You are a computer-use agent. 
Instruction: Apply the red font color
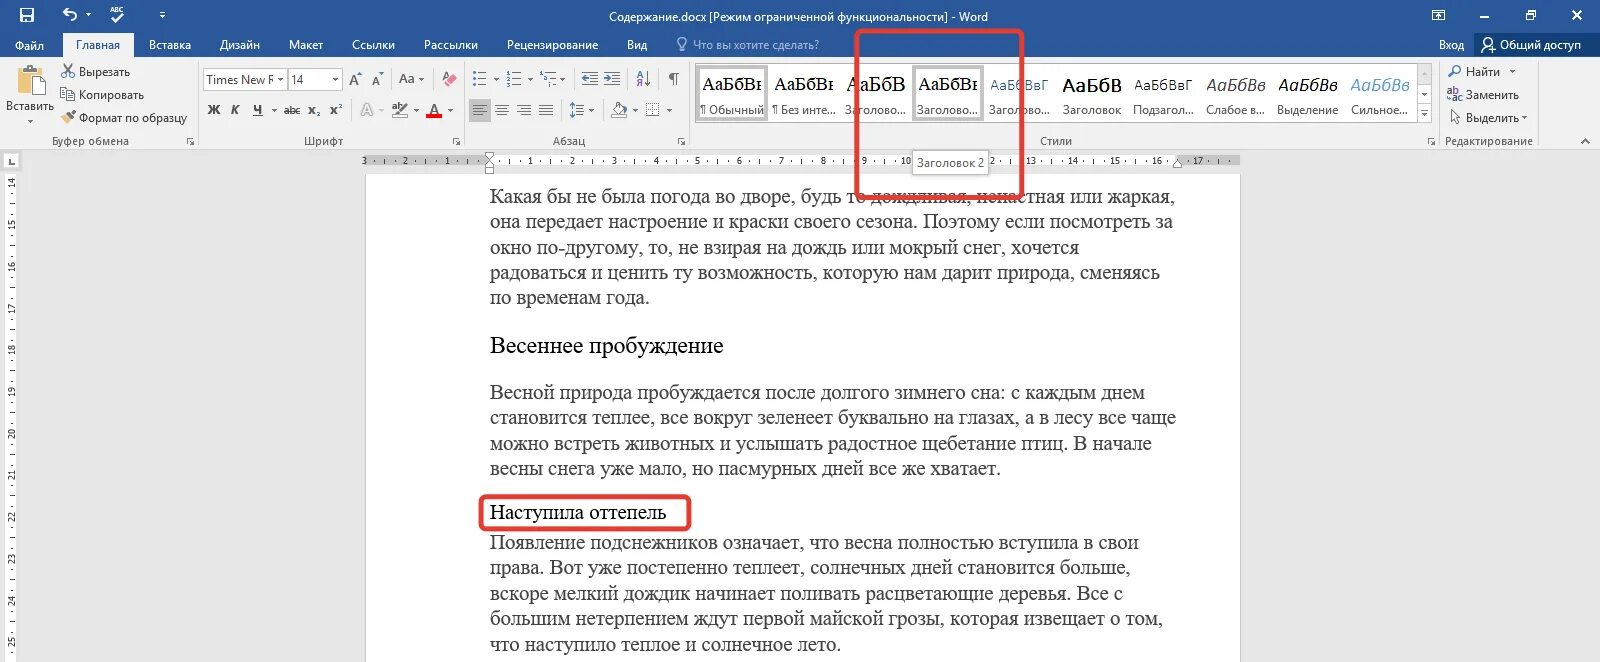tap(434, 110)
